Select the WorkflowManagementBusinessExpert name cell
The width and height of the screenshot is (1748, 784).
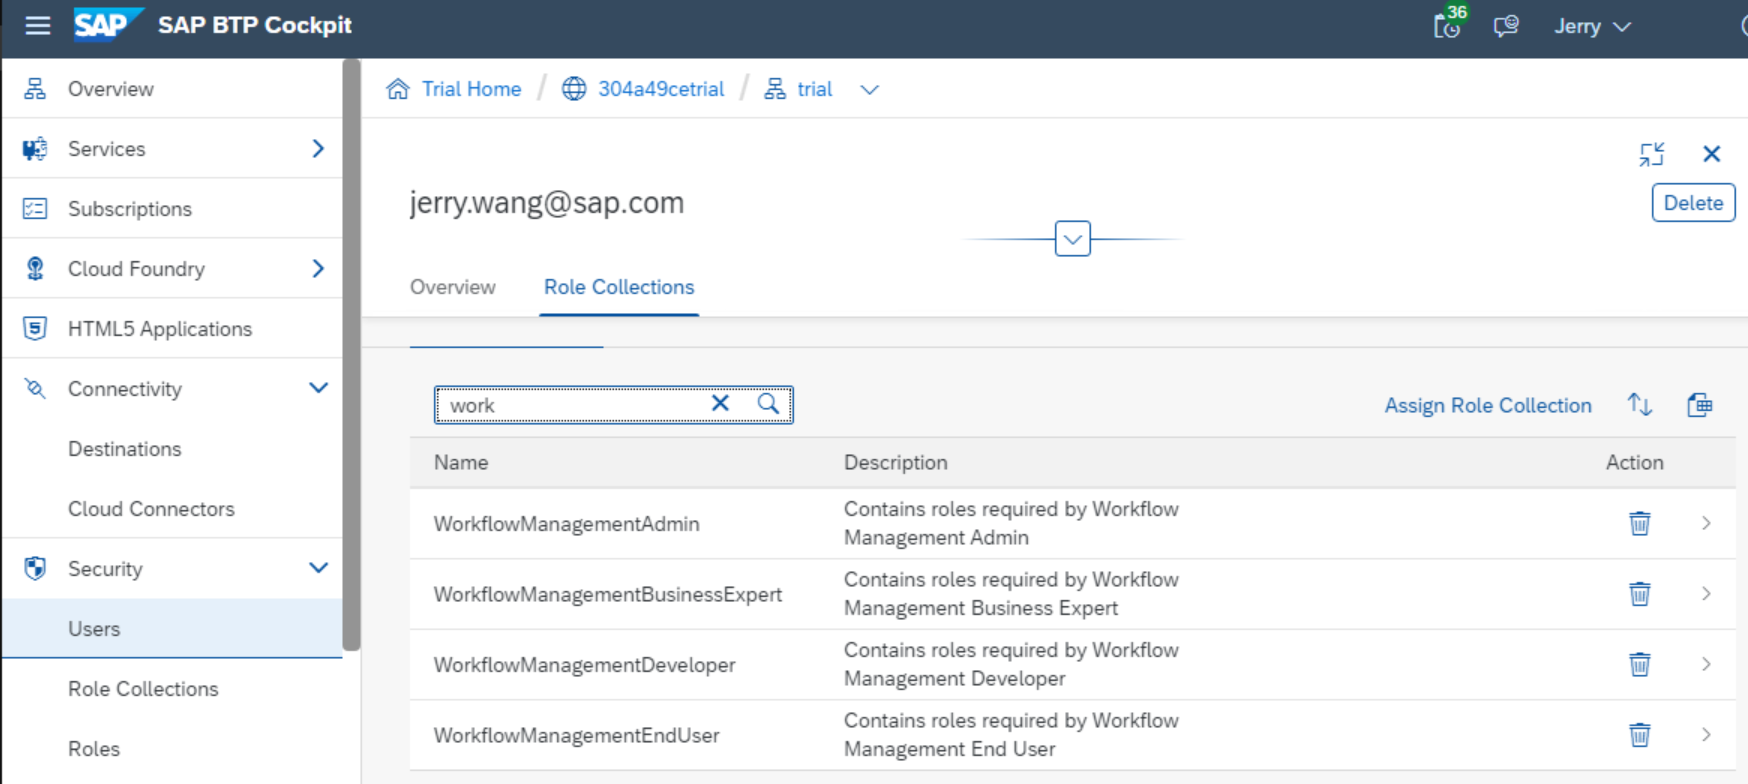click(x=608, y=594)
